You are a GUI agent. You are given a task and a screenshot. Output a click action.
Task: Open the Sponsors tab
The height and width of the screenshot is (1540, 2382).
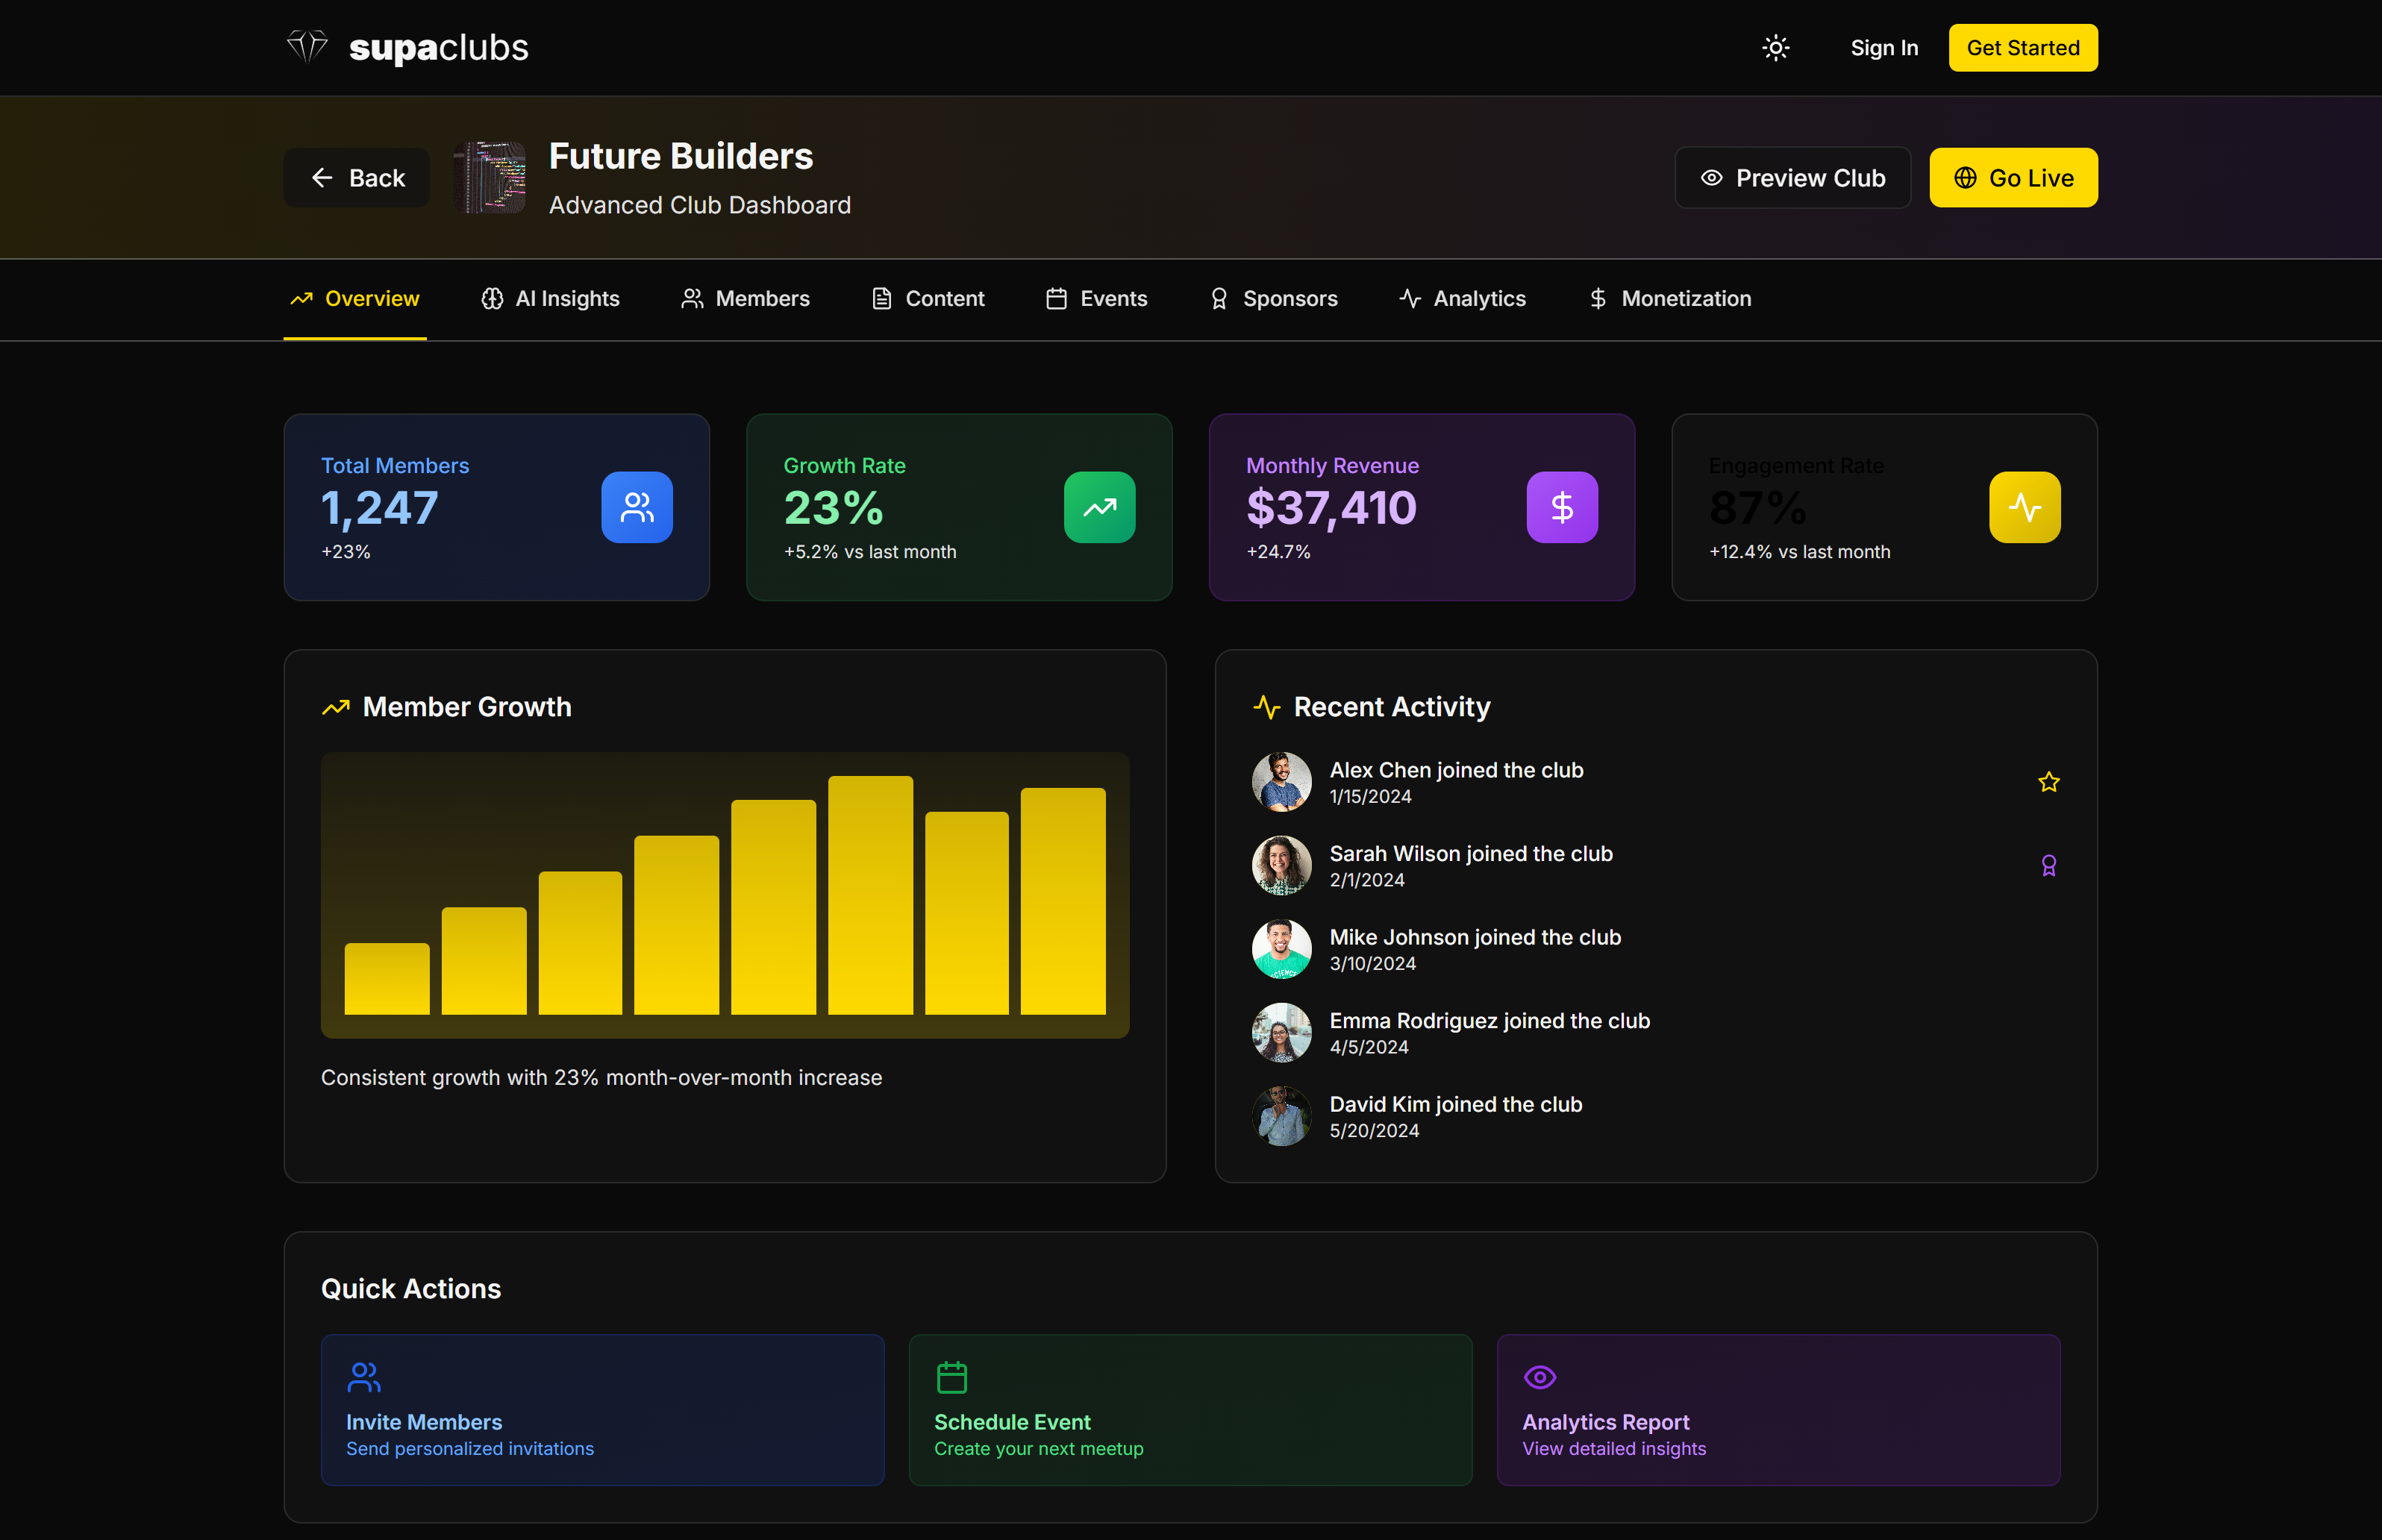click(1273, 299)
